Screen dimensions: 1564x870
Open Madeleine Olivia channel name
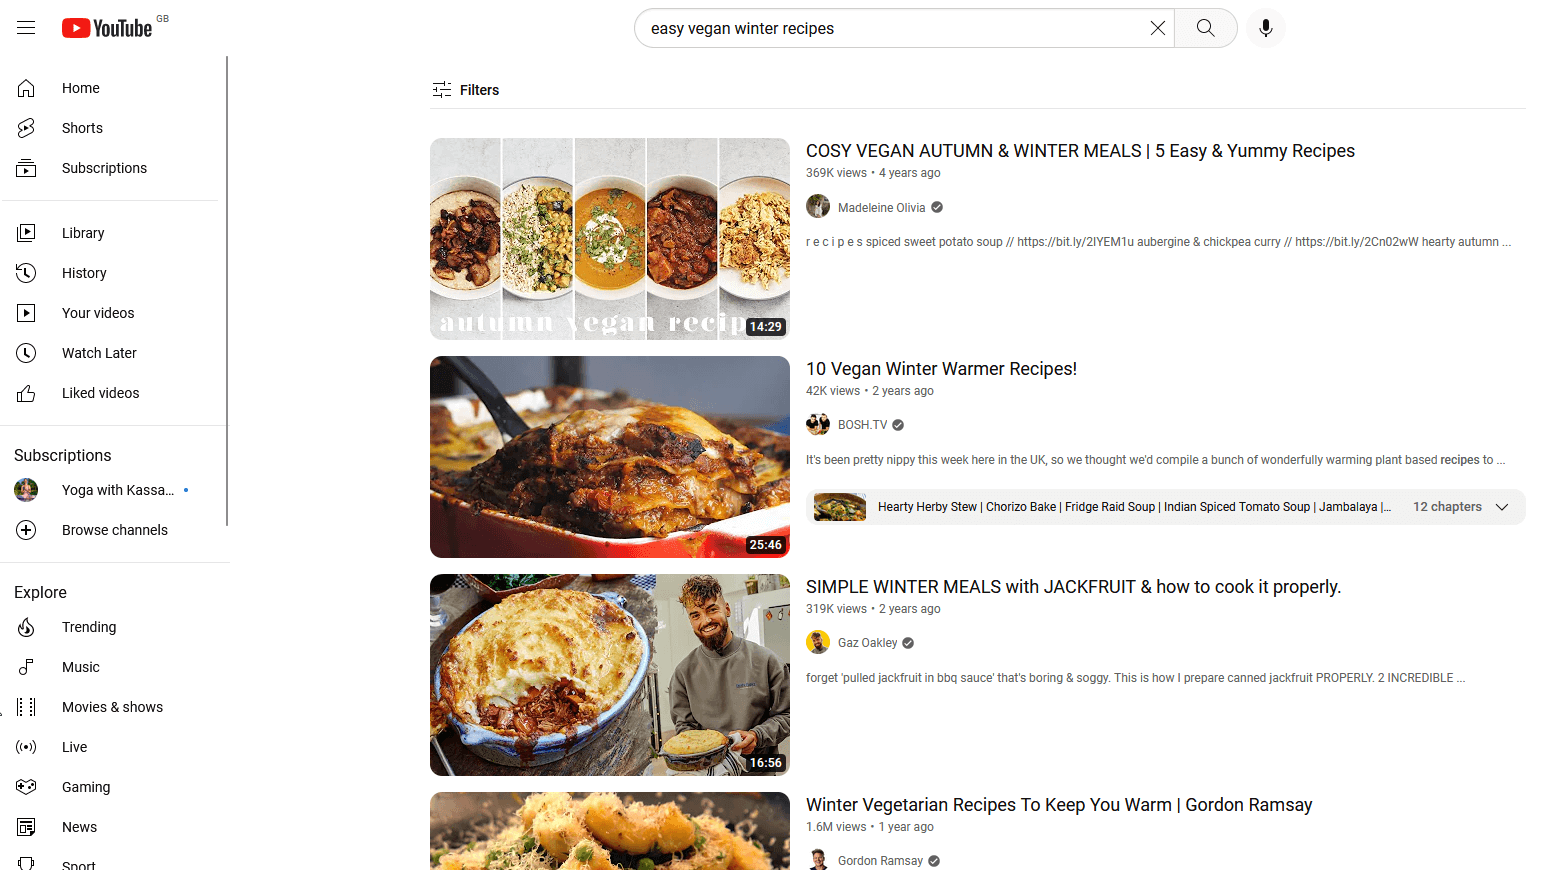coord(881,208)
